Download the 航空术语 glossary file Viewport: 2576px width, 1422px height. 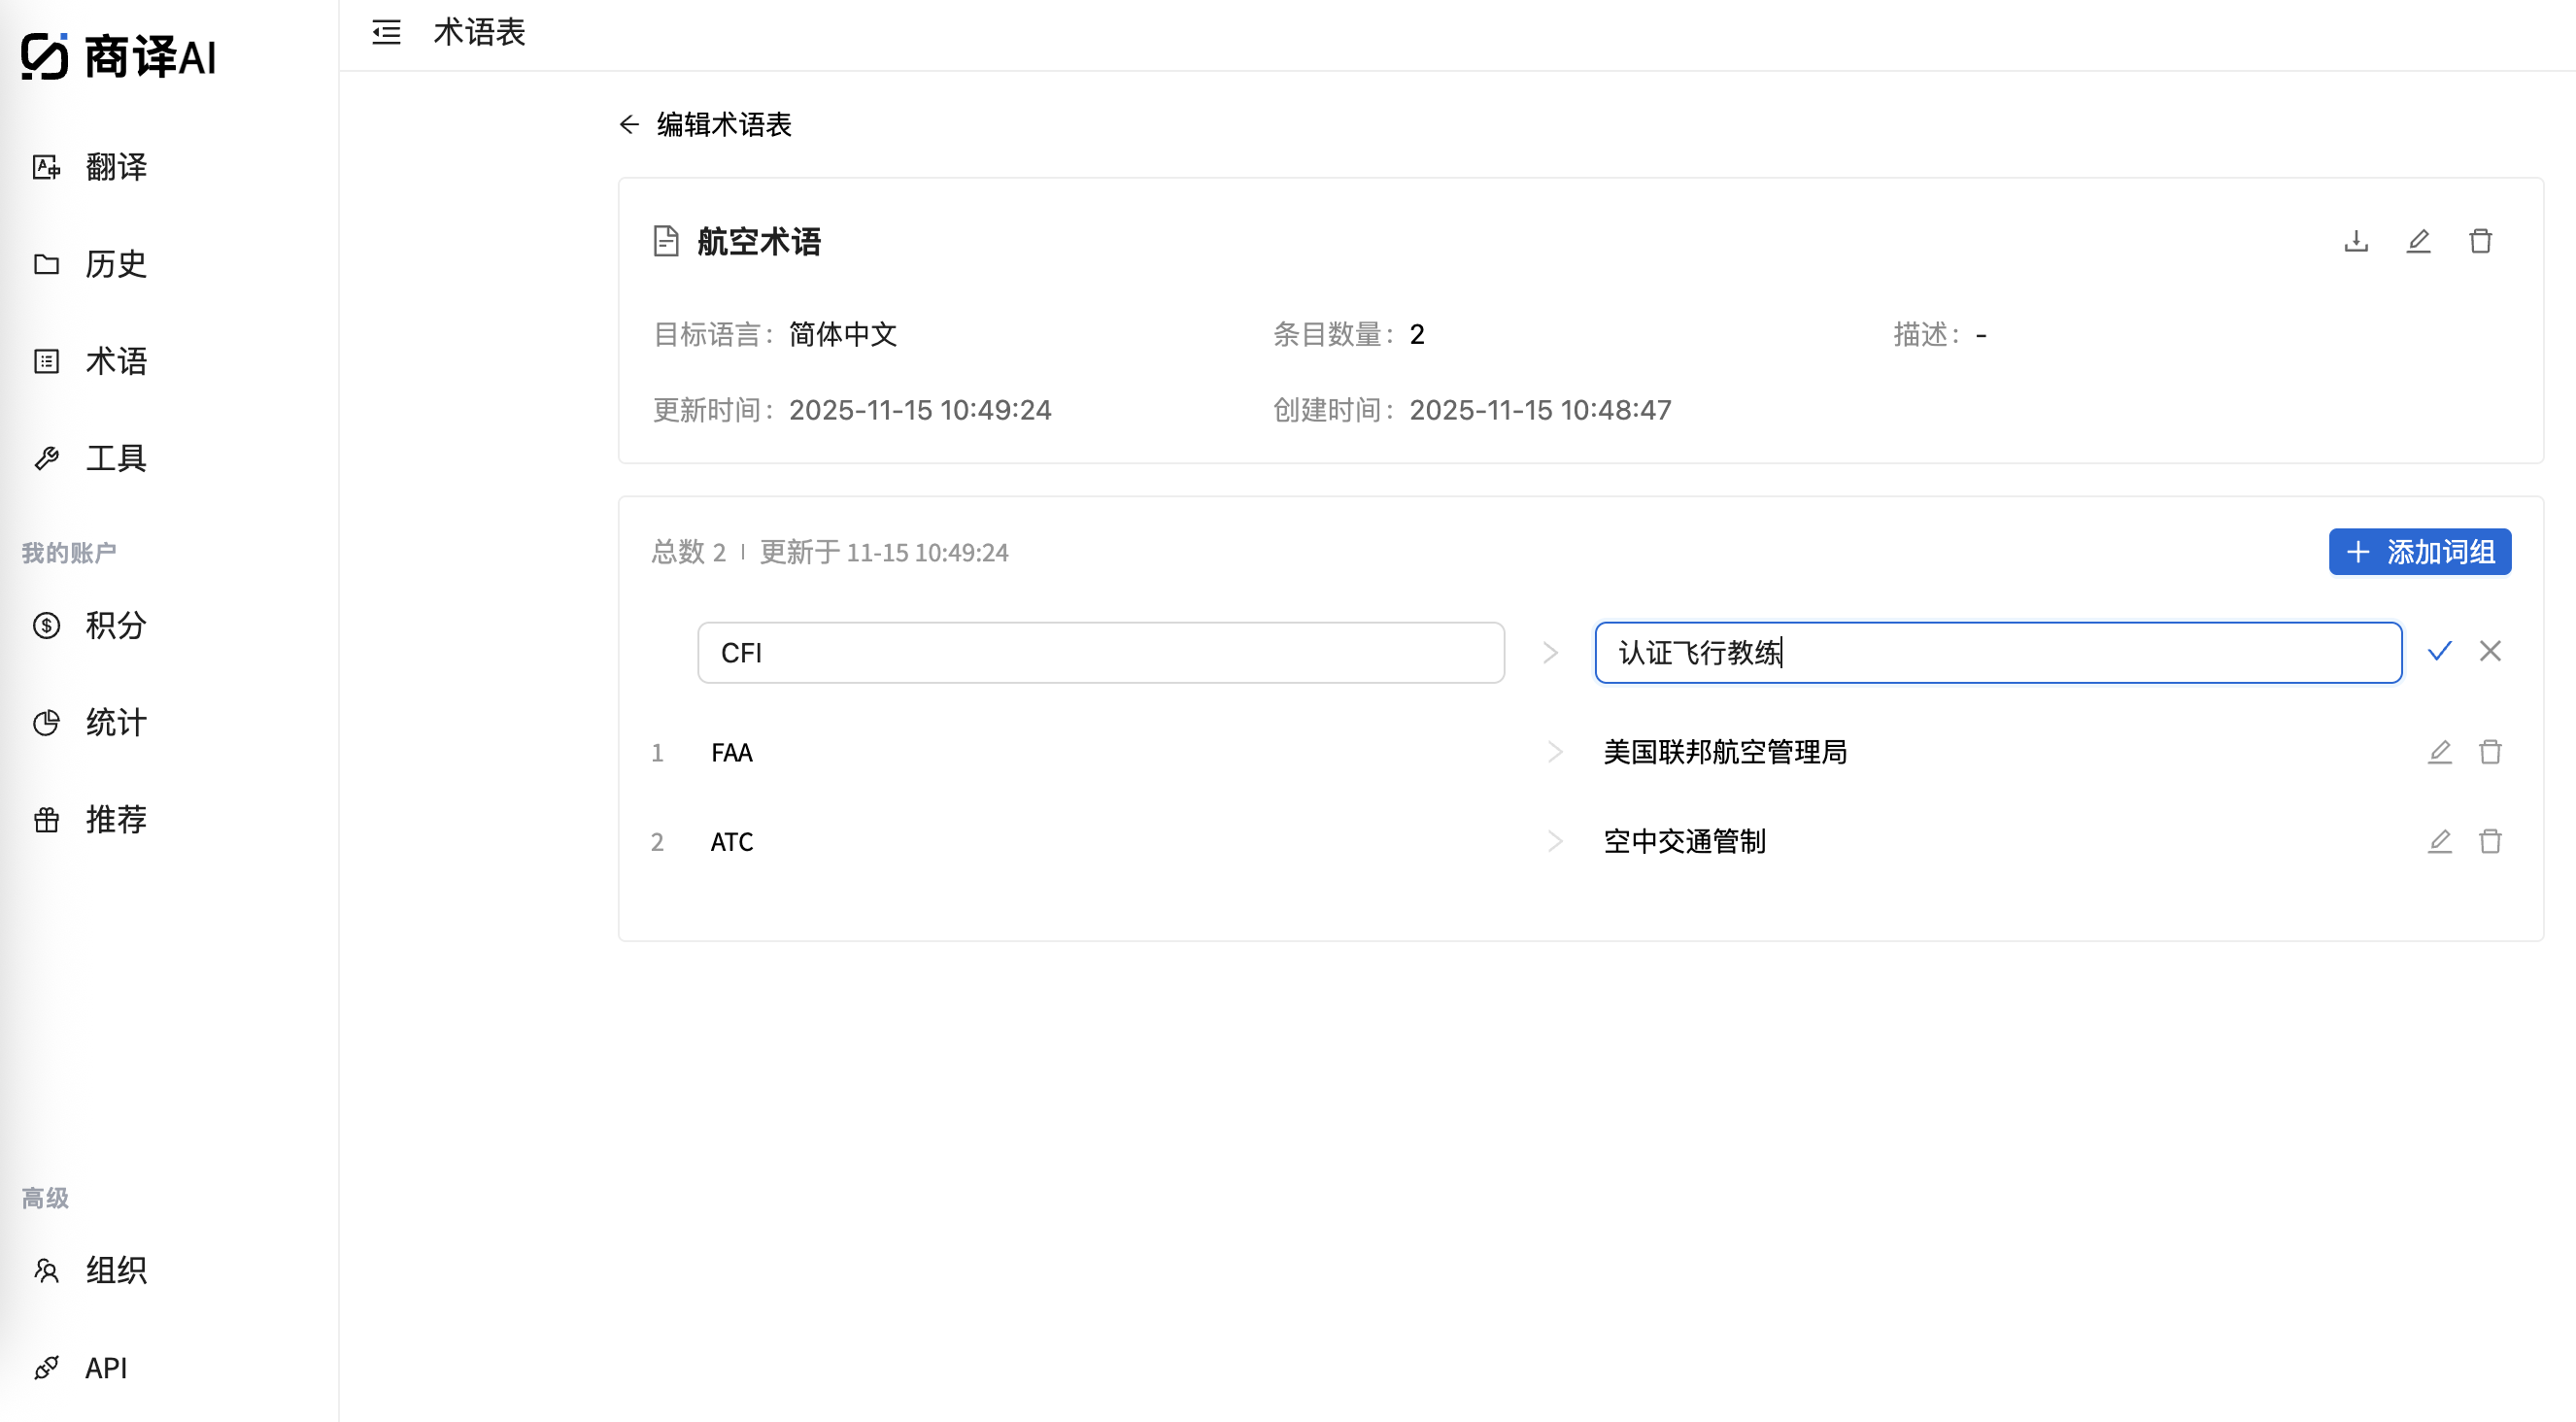(x=2356, y=241)
